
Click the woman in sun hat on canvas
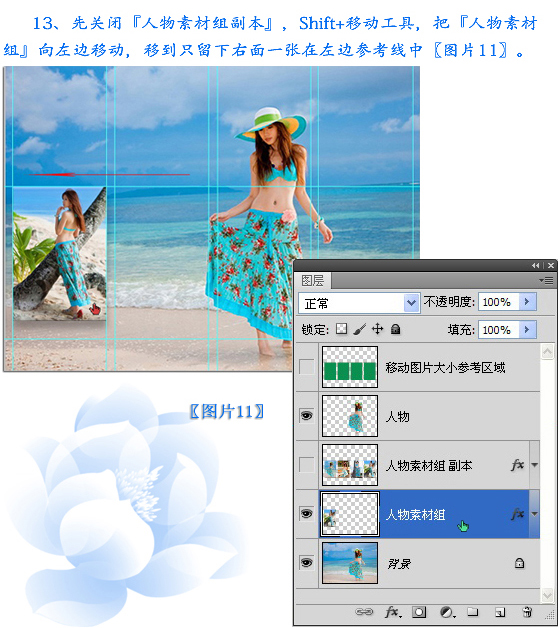point(269,230)
